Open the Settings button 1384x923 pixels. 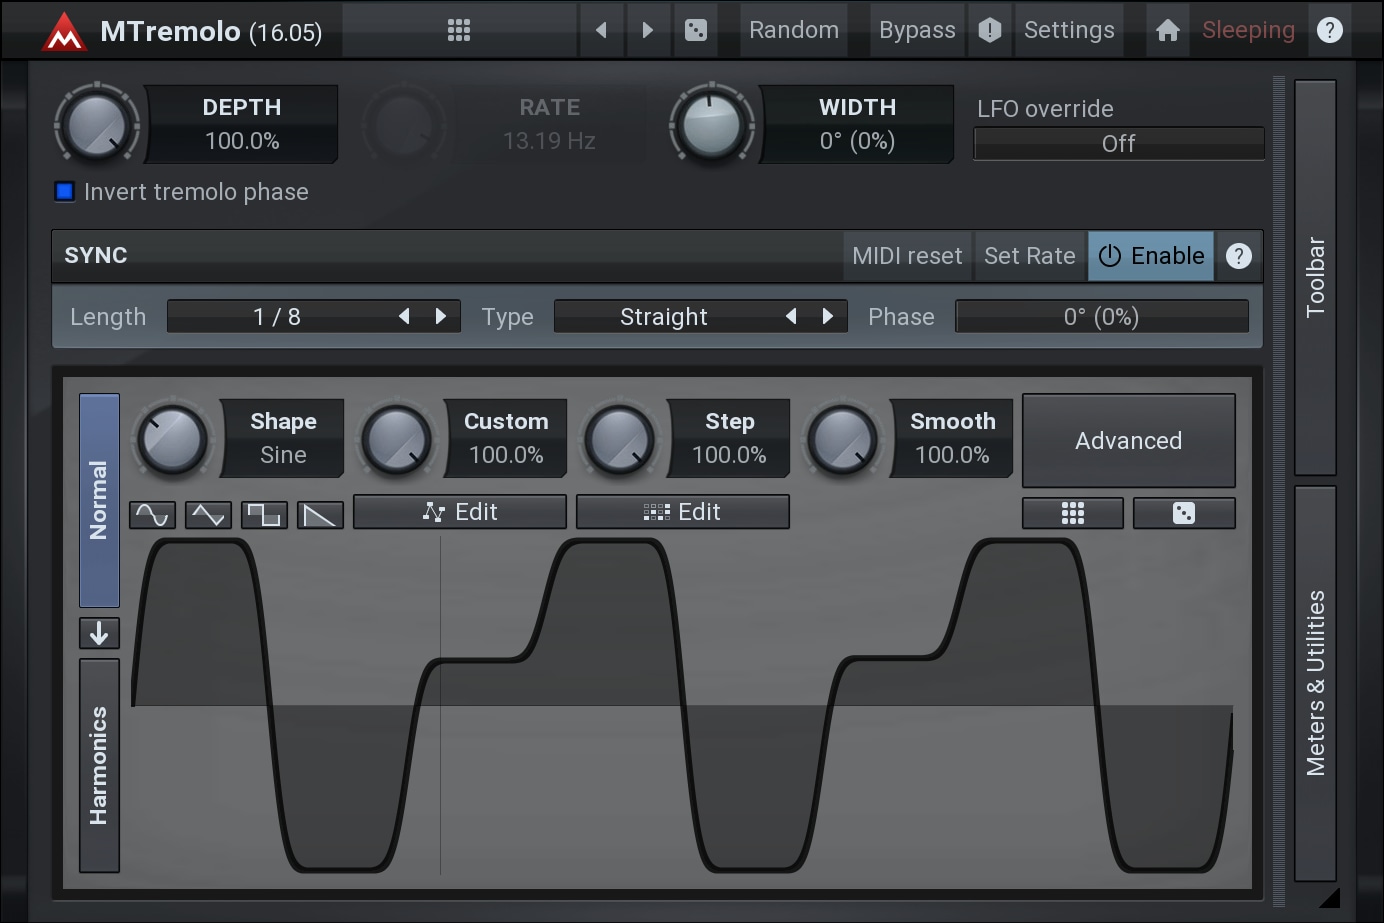pyautogui.click(x=1069, y=30)
